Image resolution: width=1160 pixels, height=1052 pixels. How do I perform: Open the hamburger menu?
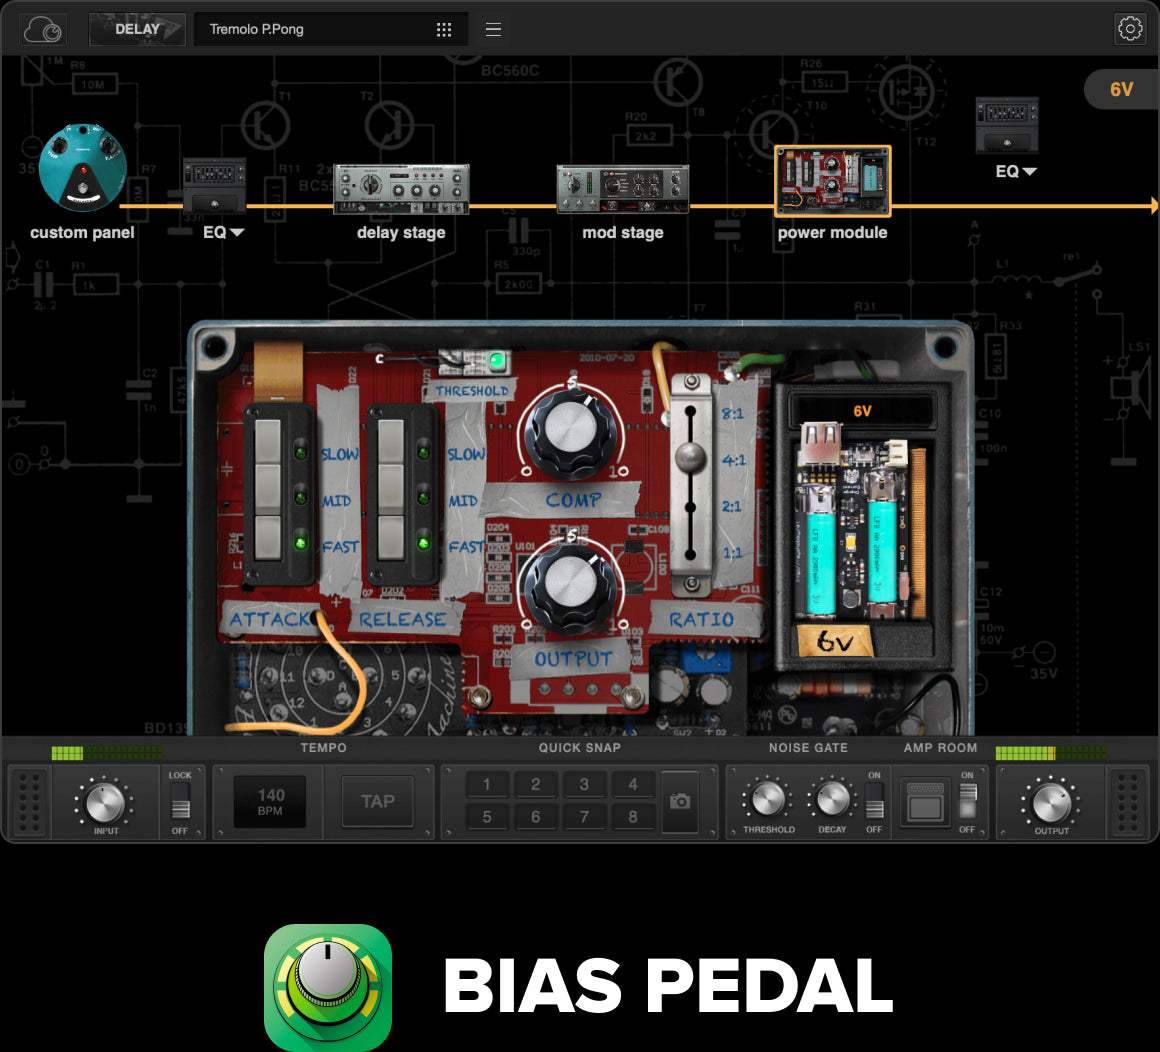coord(493,29)
